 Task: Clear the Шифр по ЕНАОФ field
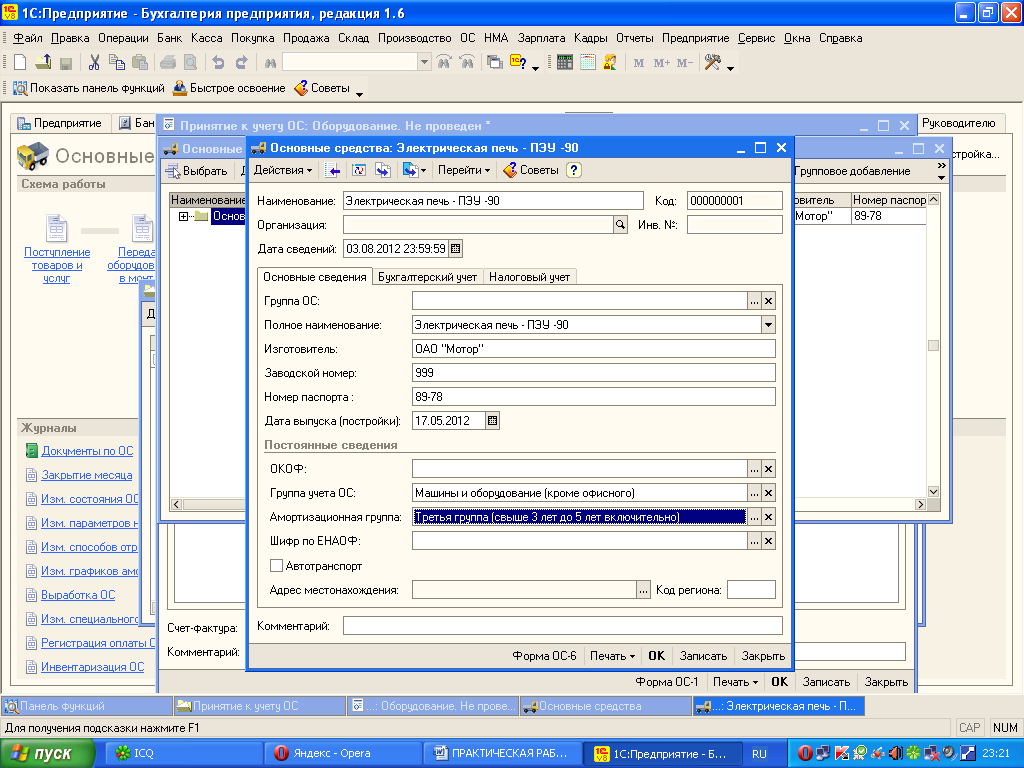pyautogui.click(x=769, y=541)
